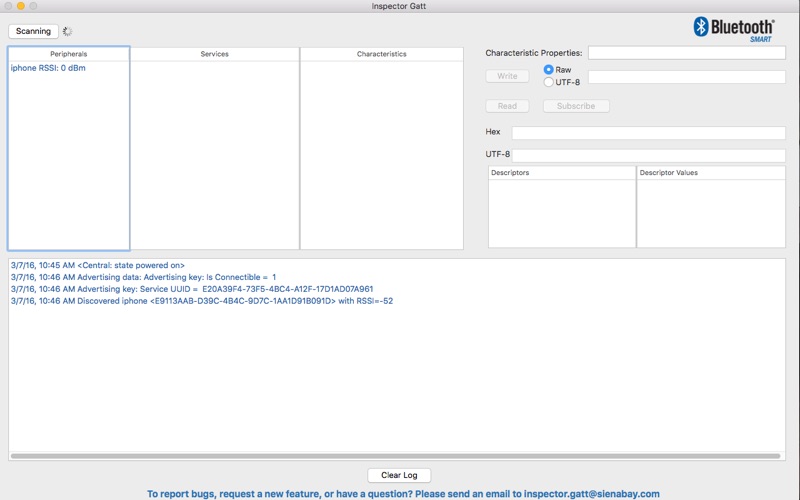Click the 'Discovered iphone' log line
Viewport: 800px width, 500px height.
(202, 301)
